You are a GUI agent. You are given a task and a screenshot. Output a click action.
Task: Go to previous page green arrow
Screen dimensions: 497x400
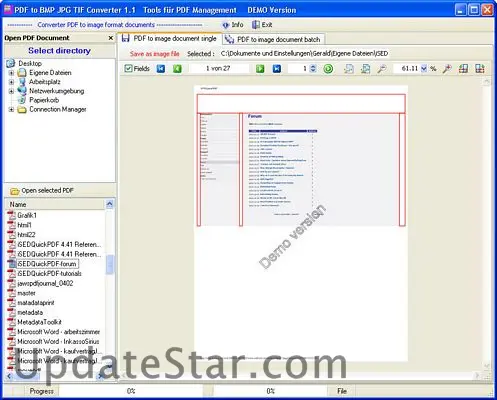(x=177, y=69)
